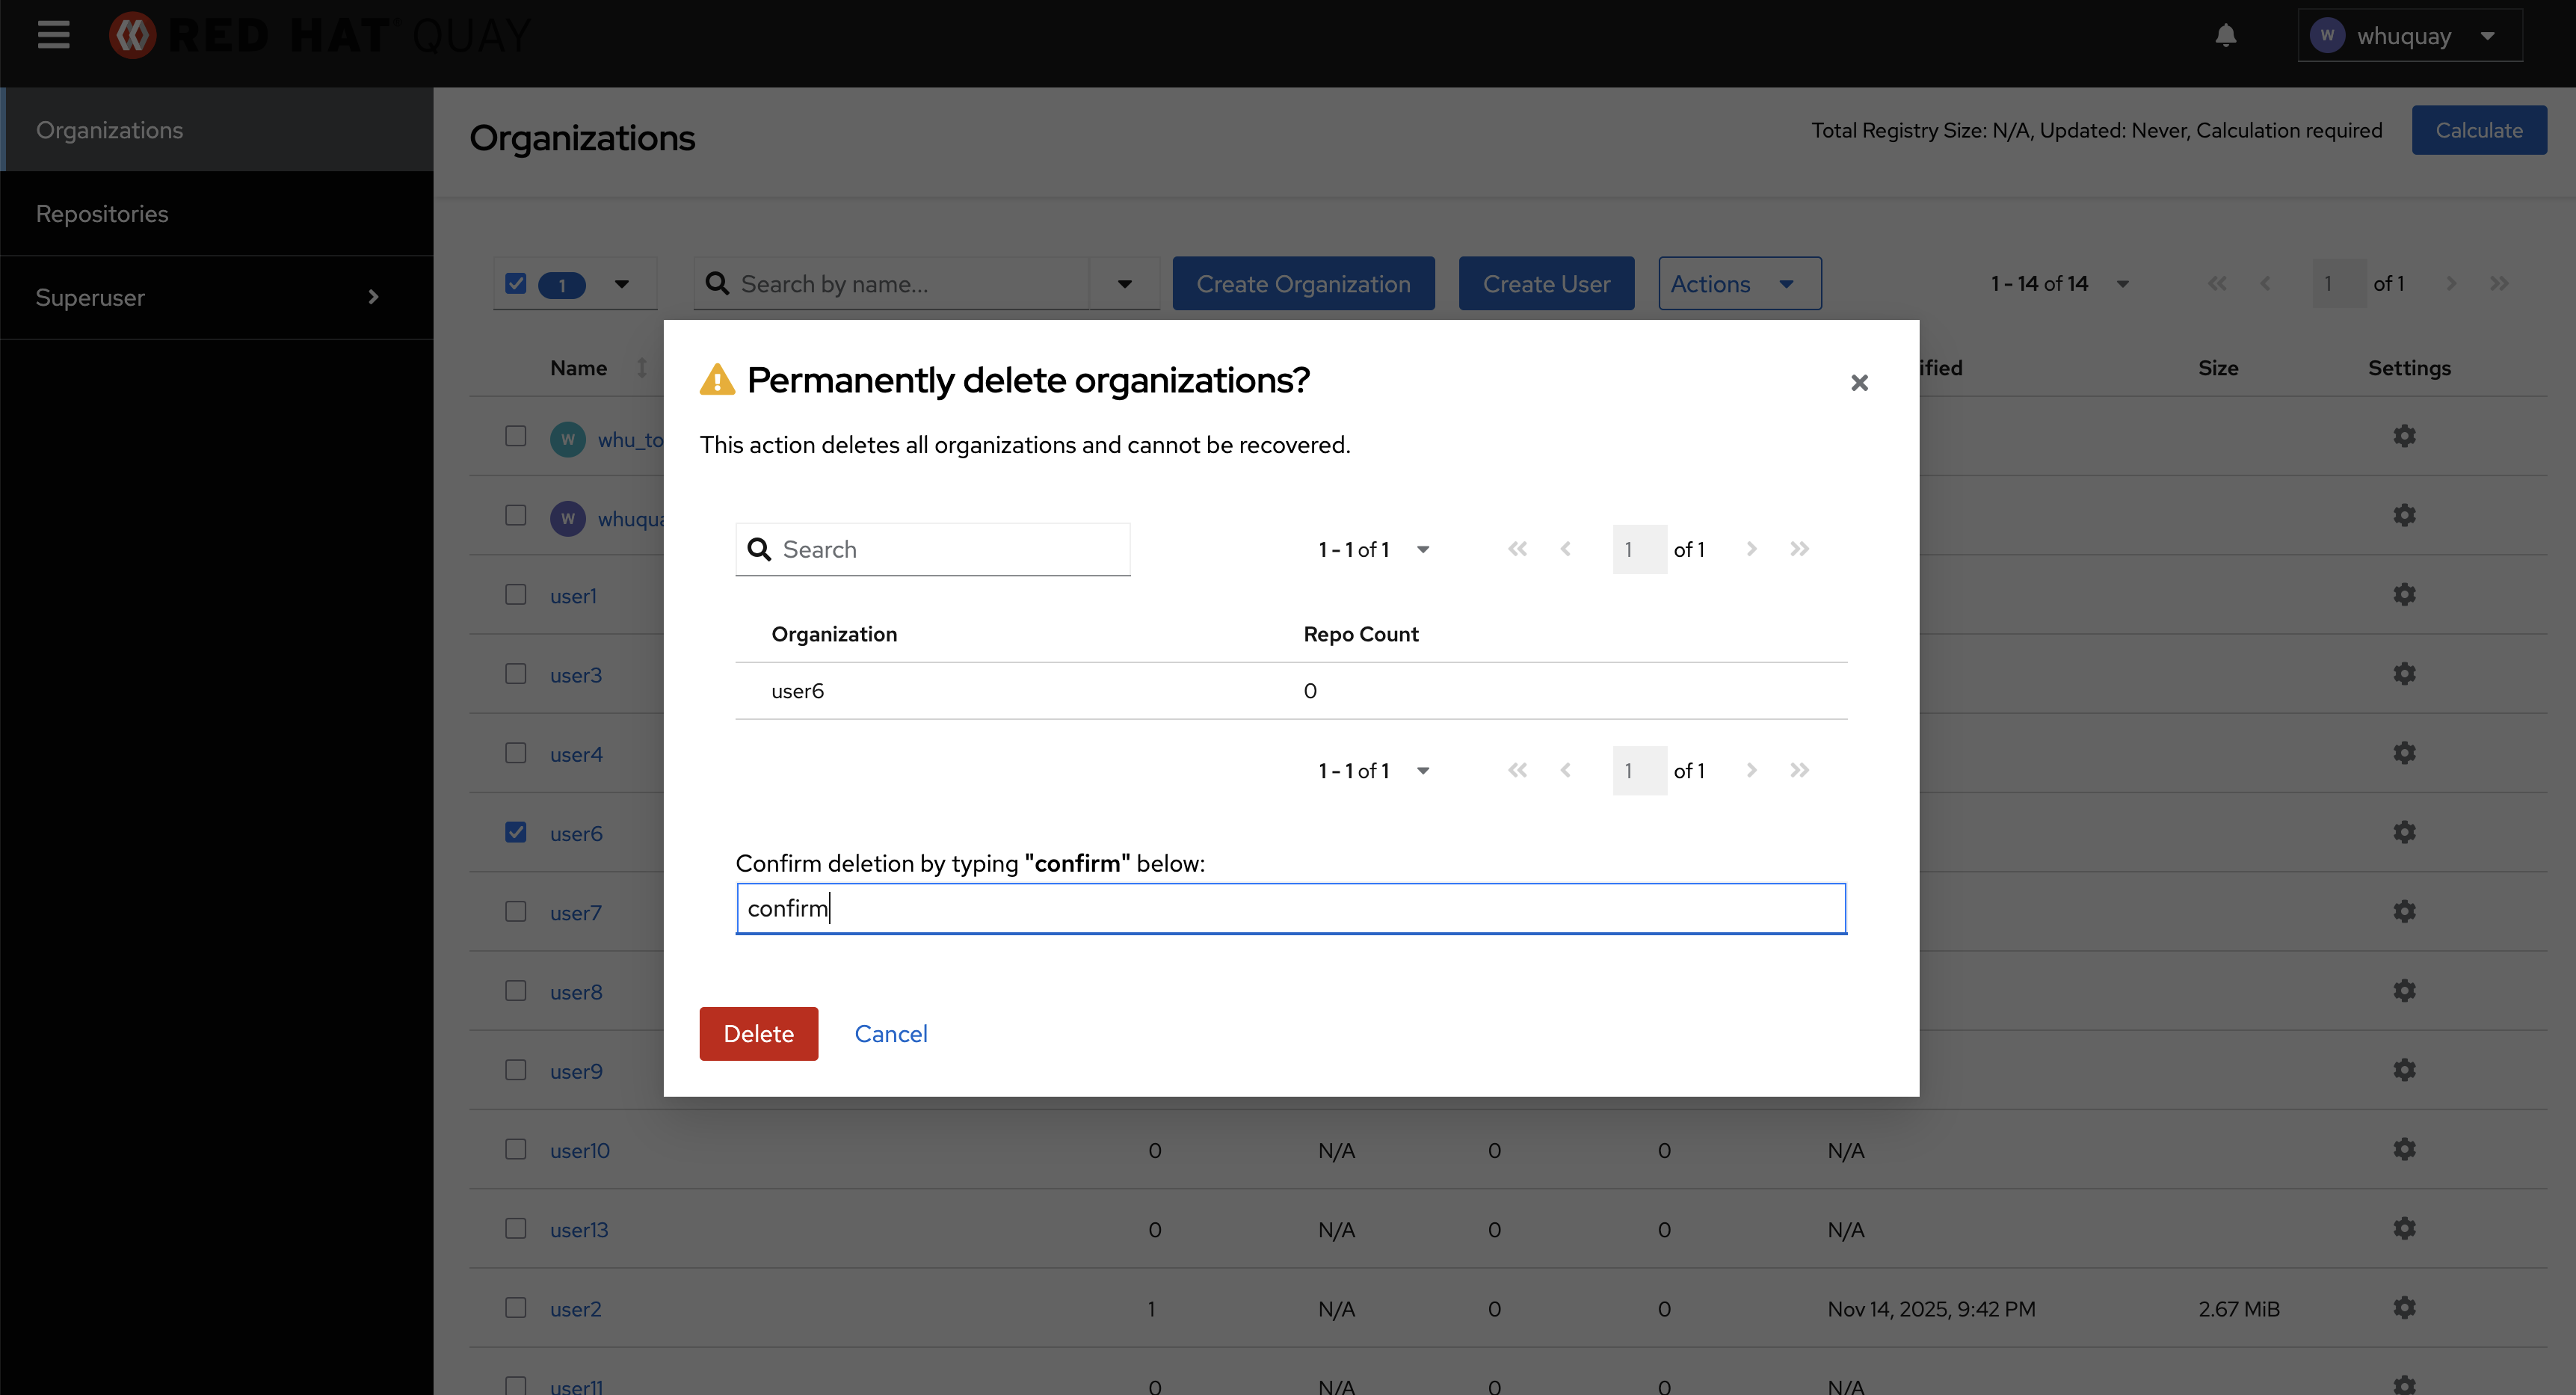This screenshot has height=1395, width=2576.
Task: Close the delete organizations dialog
Action: click(x=1859, y=383)
